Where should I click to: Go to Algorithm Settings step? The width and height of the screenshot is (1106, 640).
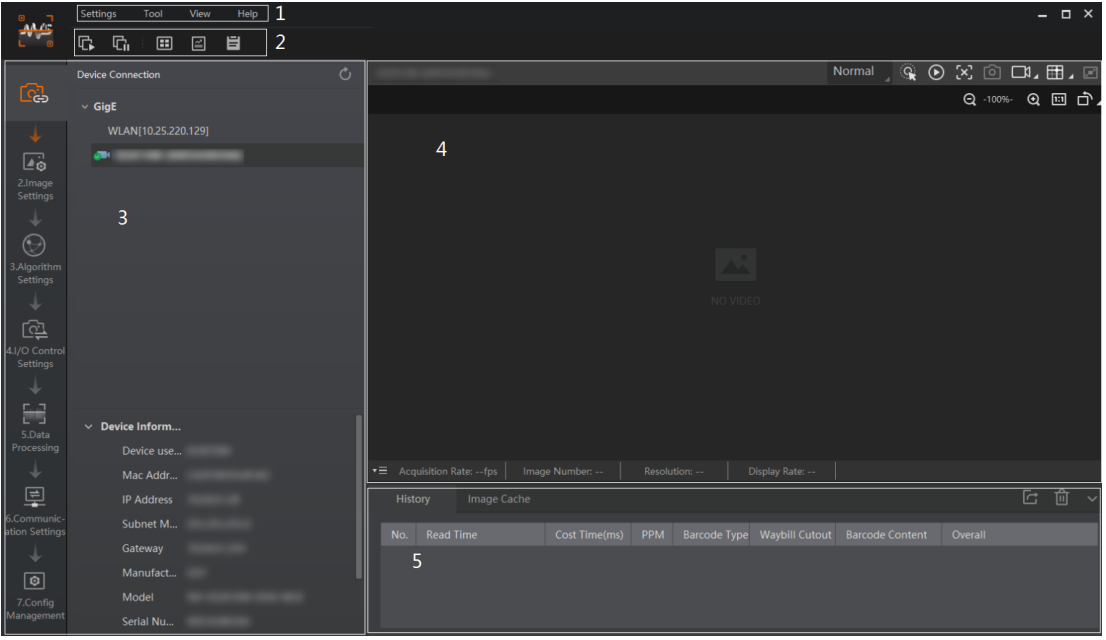point(35,260)
